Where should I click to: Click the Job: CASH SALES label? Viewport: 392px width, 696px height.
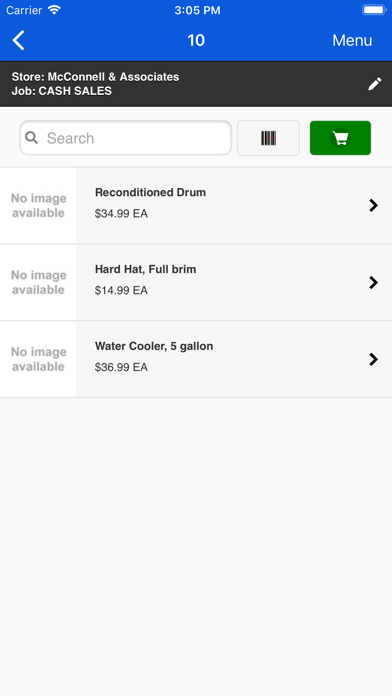point(62,91)
